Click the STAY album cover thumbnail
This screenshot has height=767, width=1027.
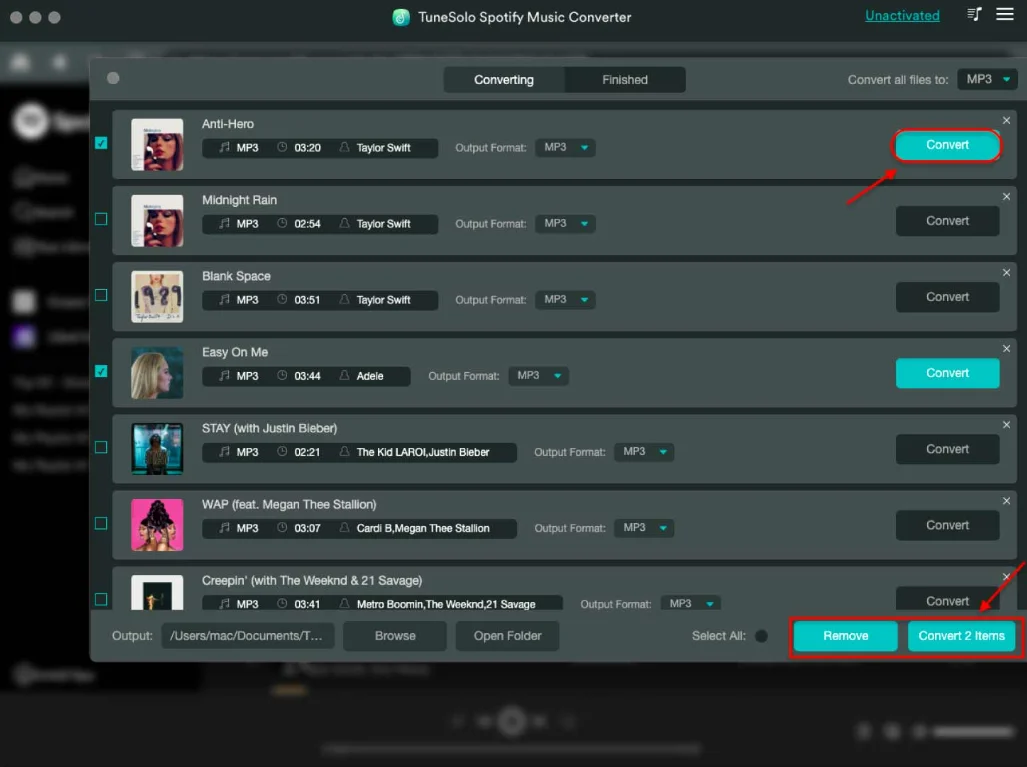tap(157, 448)
